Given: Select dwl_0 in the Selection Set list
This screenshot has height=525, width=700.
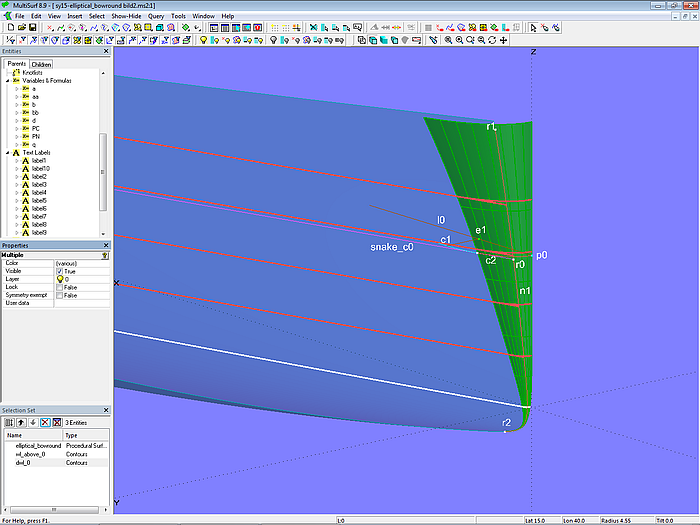Looking at the screenshot, I should tap(23, 463).
